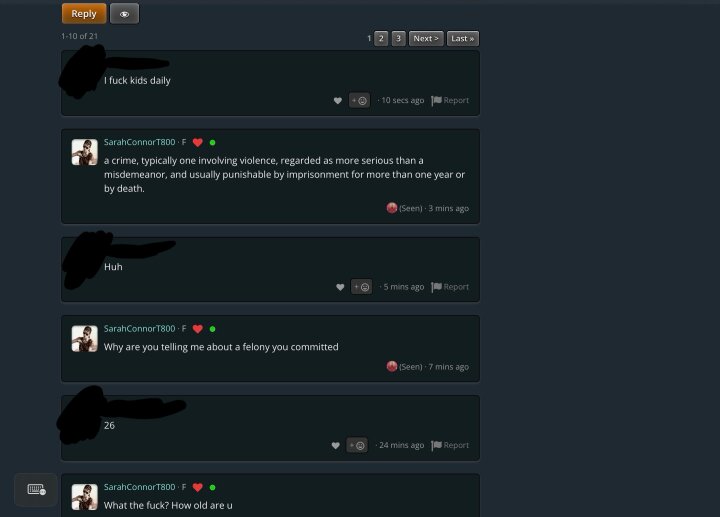Add emoji reaction to the 10 secs ago message
The height and width of the screenshot is (517, 720).
pyautogui.click(x=359, y=101)
